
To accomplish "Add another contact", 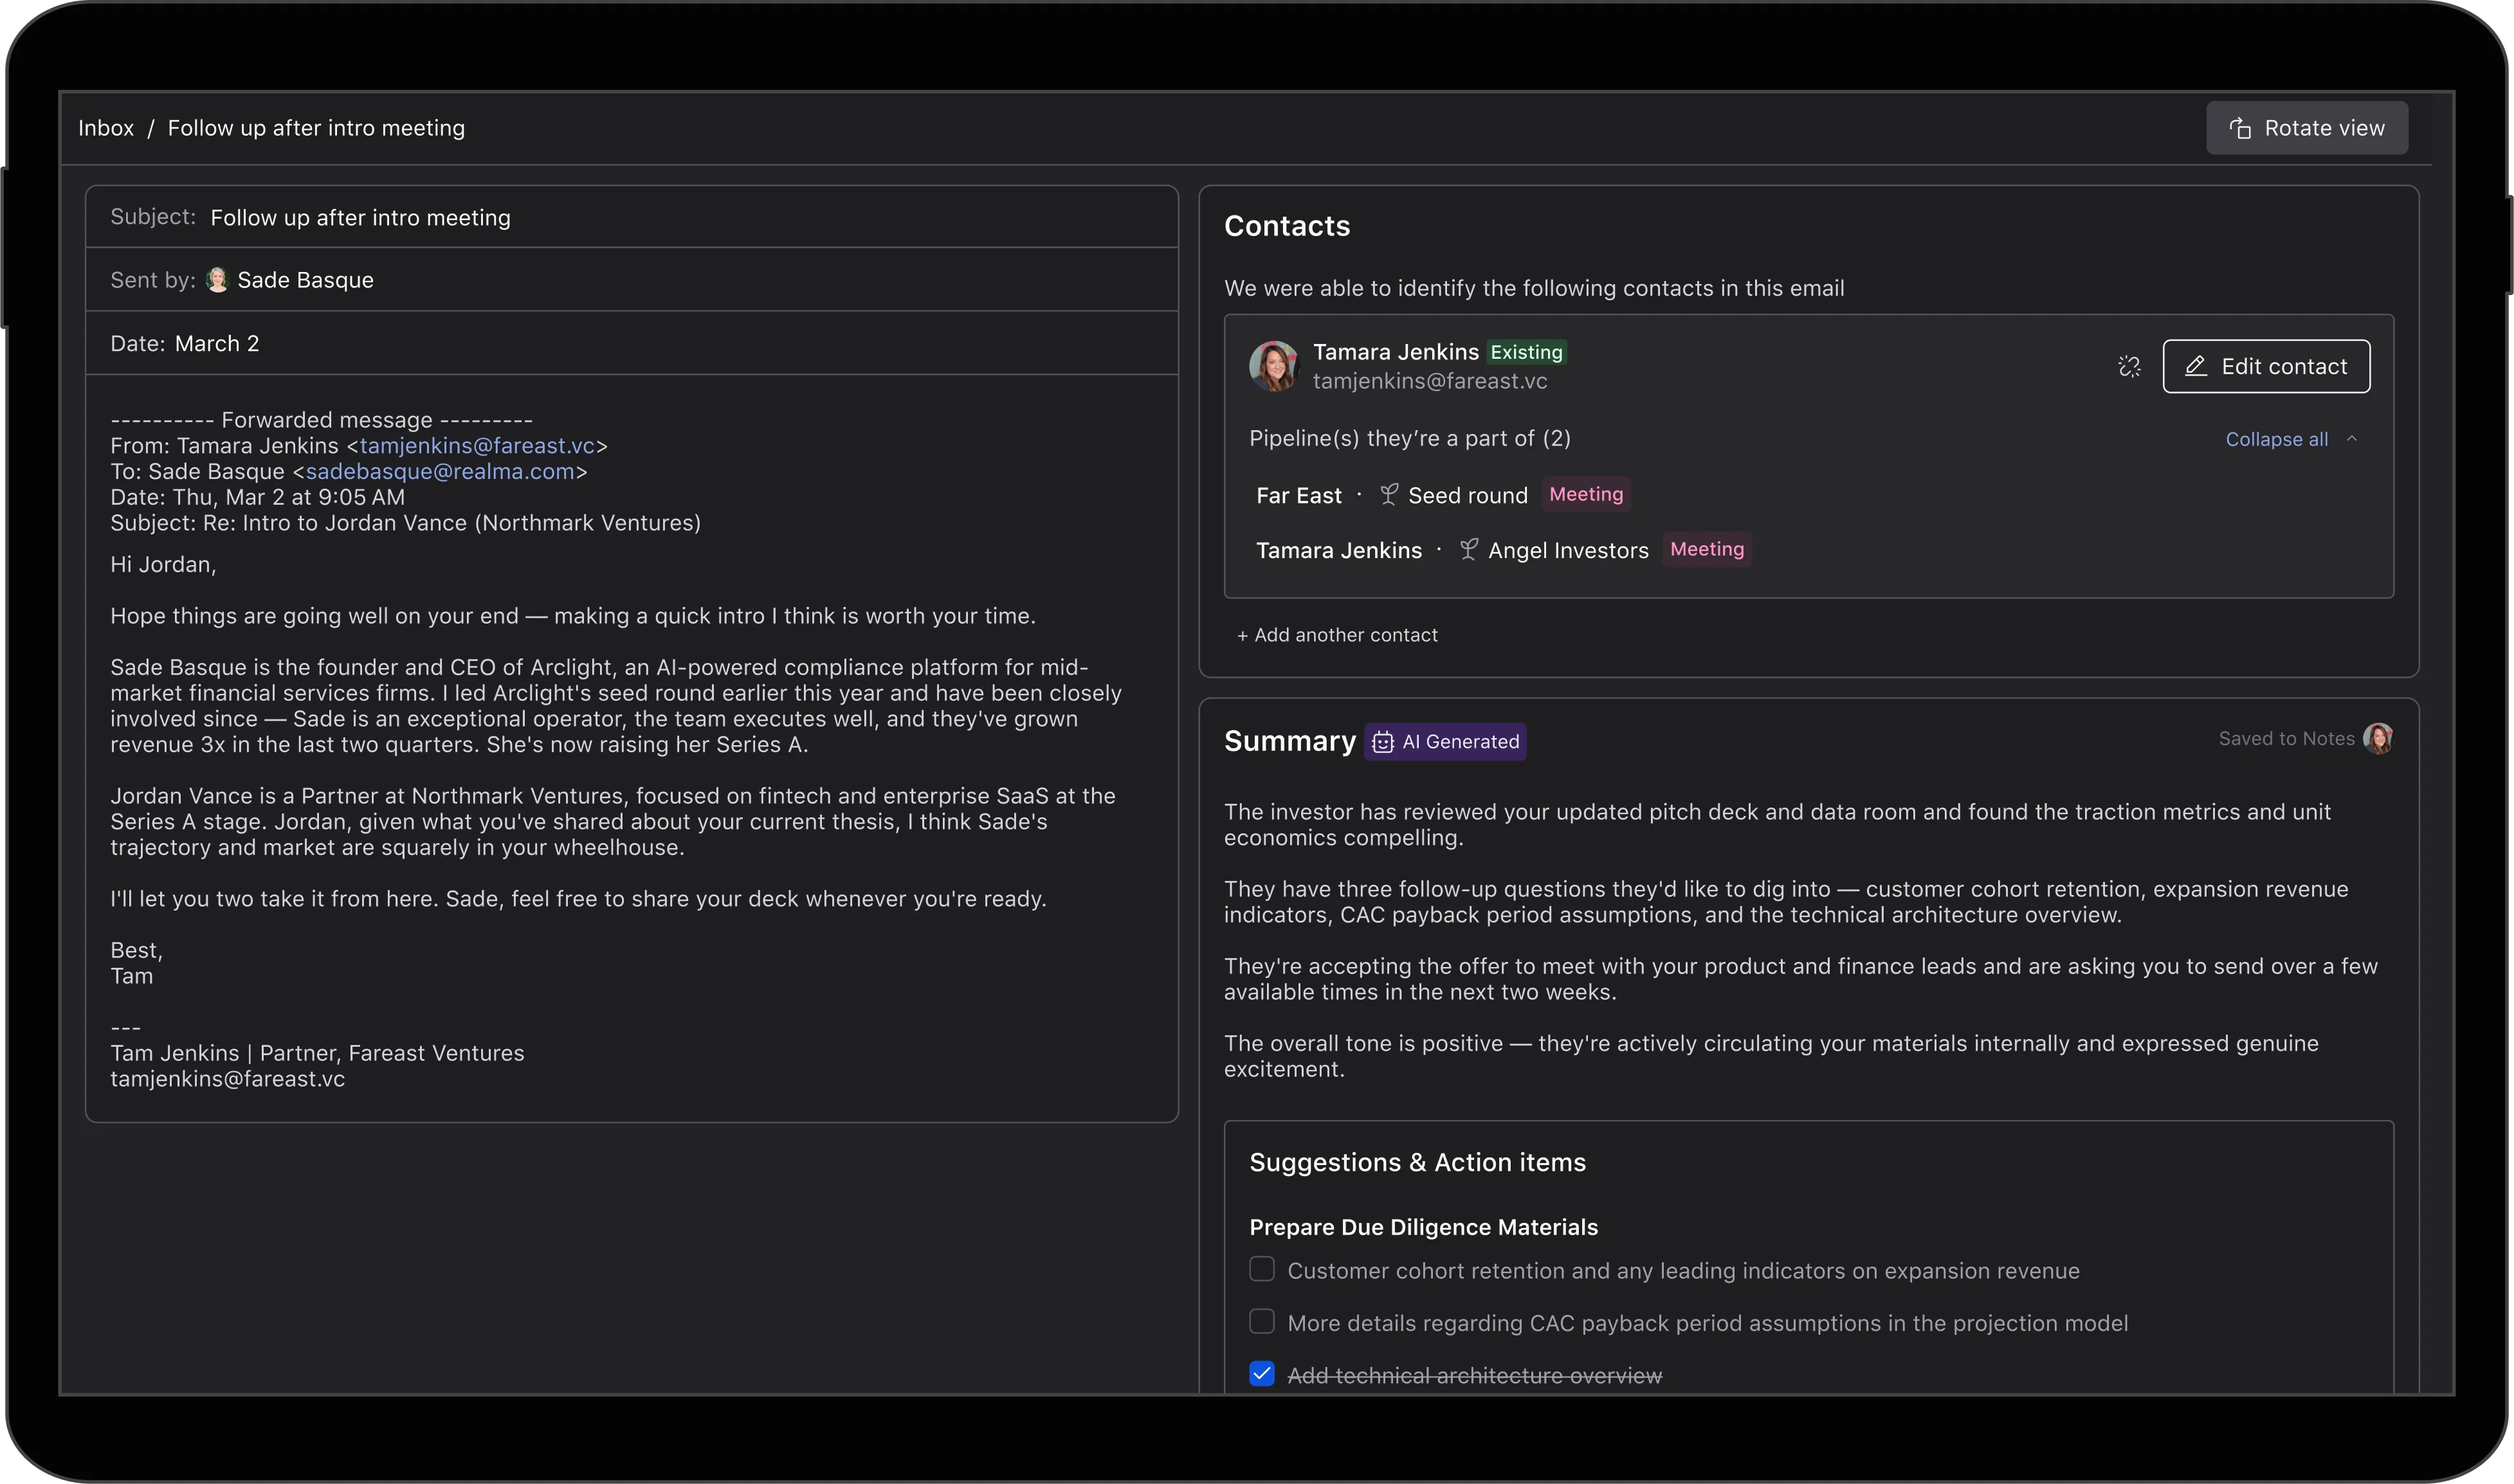I will click(x=1337, y=635).
